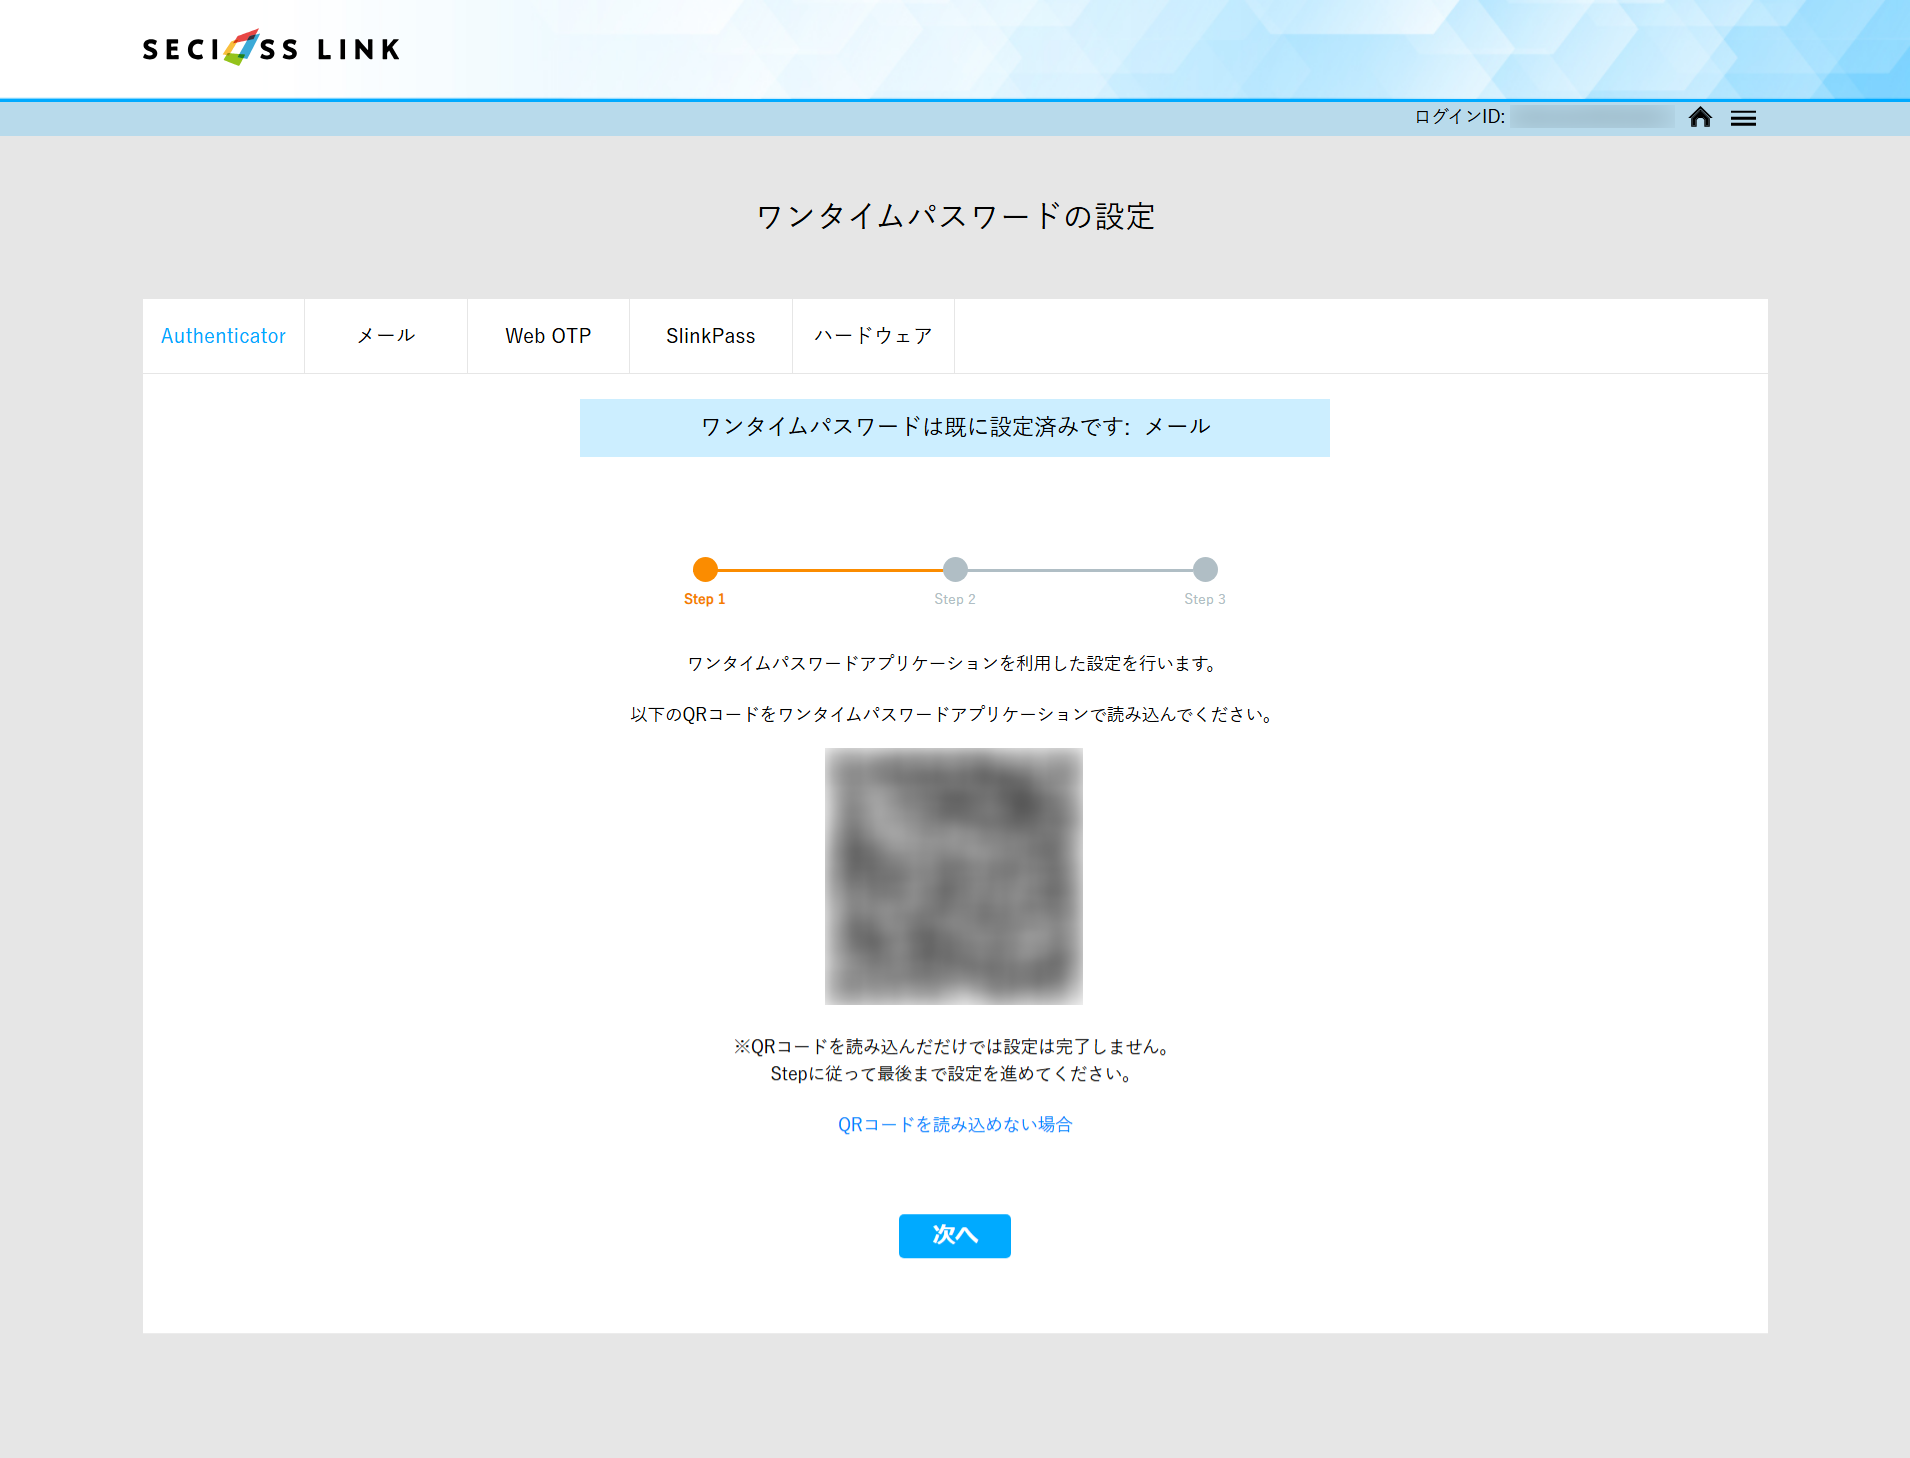Click the 'Step 2' label text
Image resolution: width=1910 pixels, height=1458 pixels.
(x=954, y=599)
